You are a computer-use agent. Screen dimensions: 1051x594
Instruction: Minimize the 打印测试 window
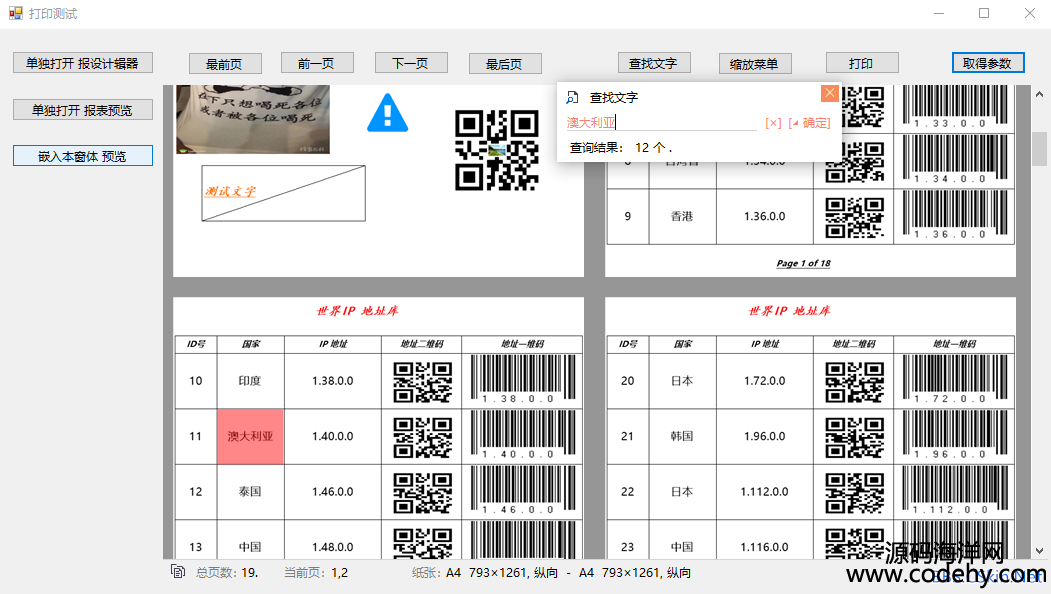click(939, 13)
